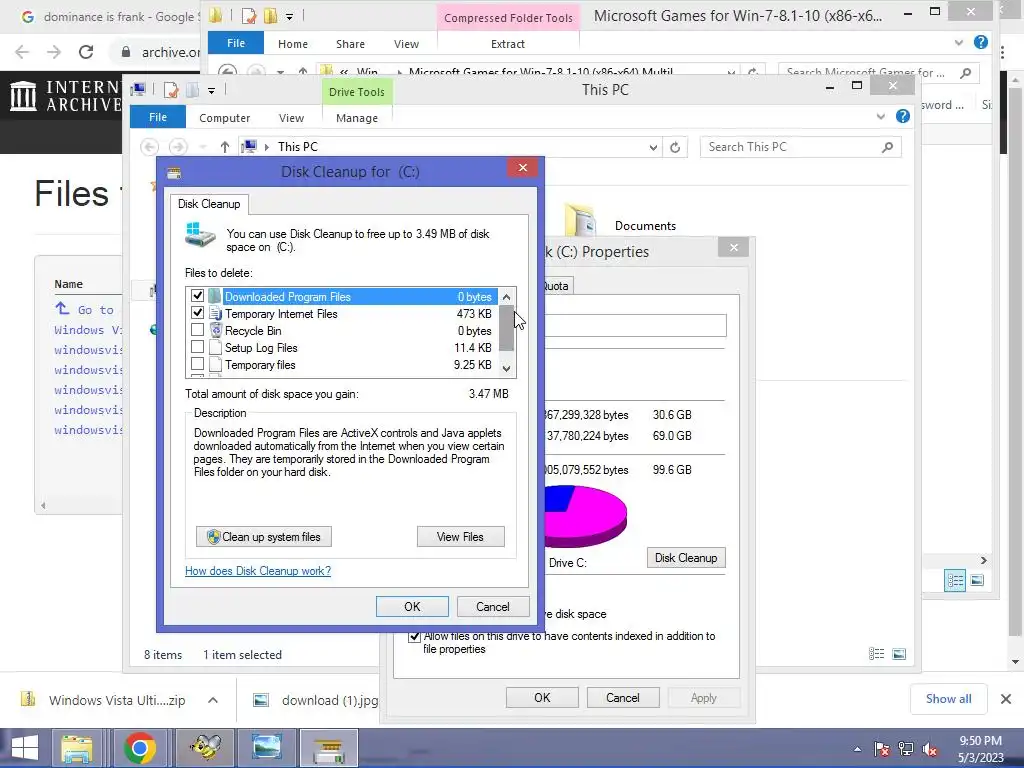Expand the This PC ribbon chevron
The height and width of the screenshot is (768, 1024).
tap(880, 116)
